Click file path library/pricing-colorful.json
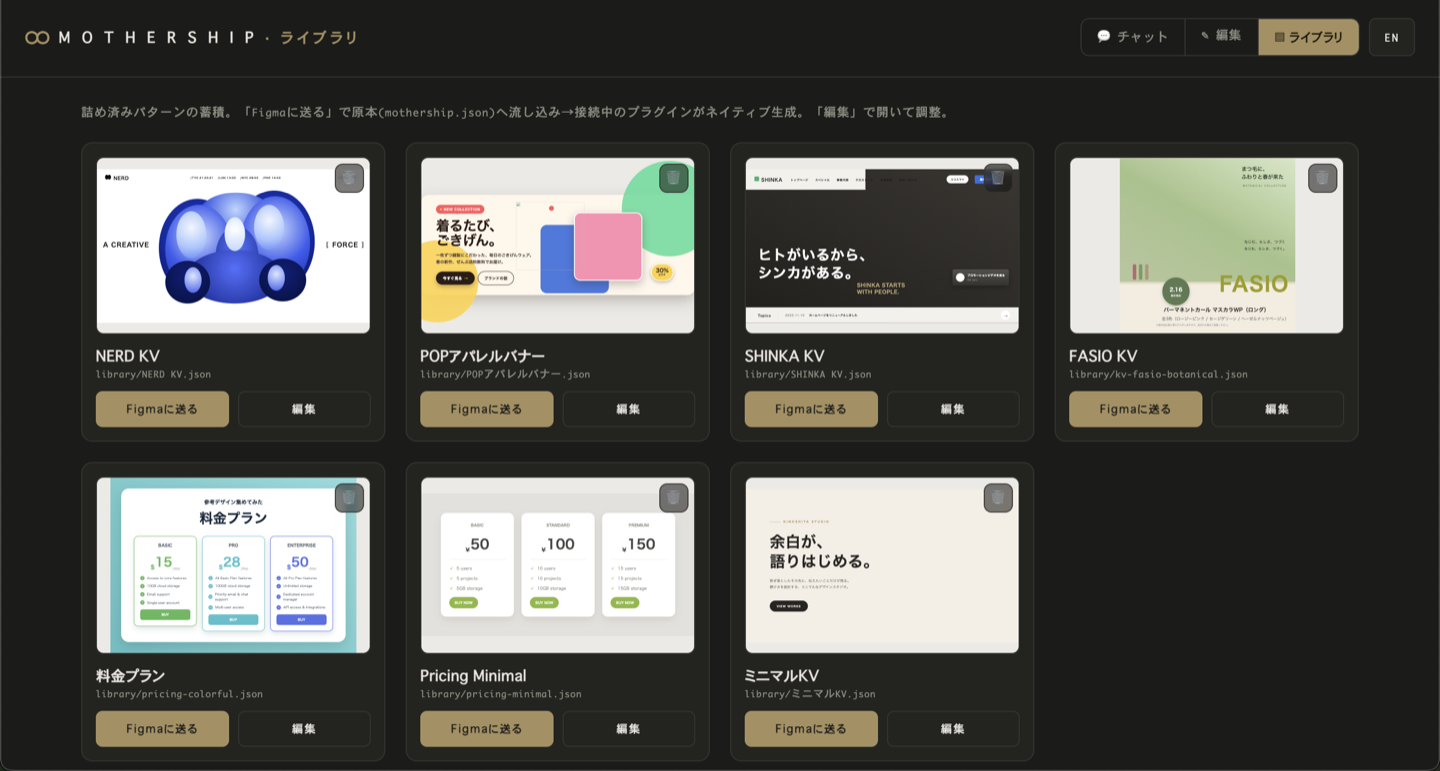Viewport: 1440px width, 771px height. 180,694
